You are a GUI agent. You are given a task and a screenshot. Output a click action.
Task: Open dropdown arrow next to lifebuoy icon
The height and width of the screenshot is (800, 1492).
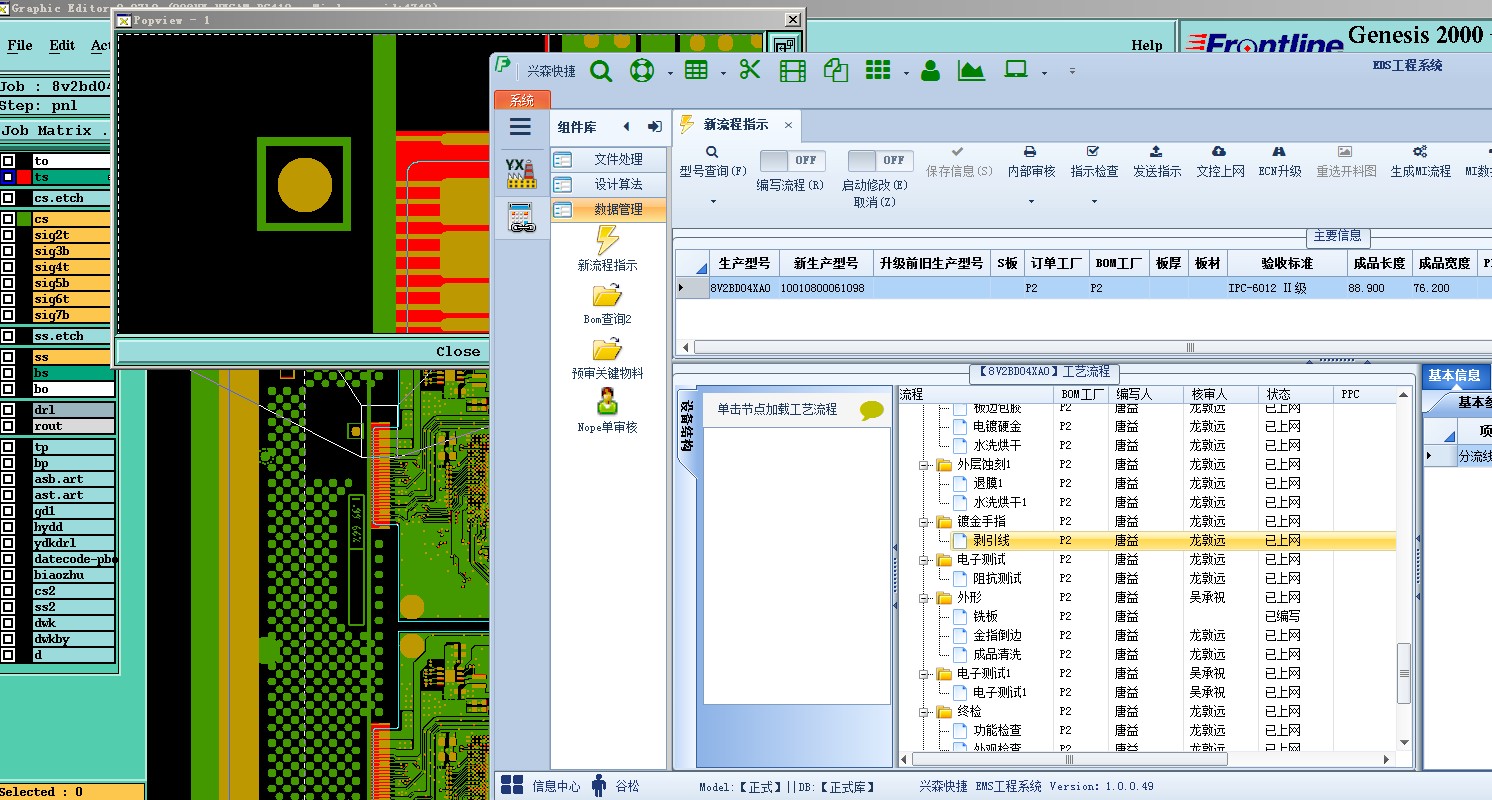pyautogui.click(x=669, y=73)
